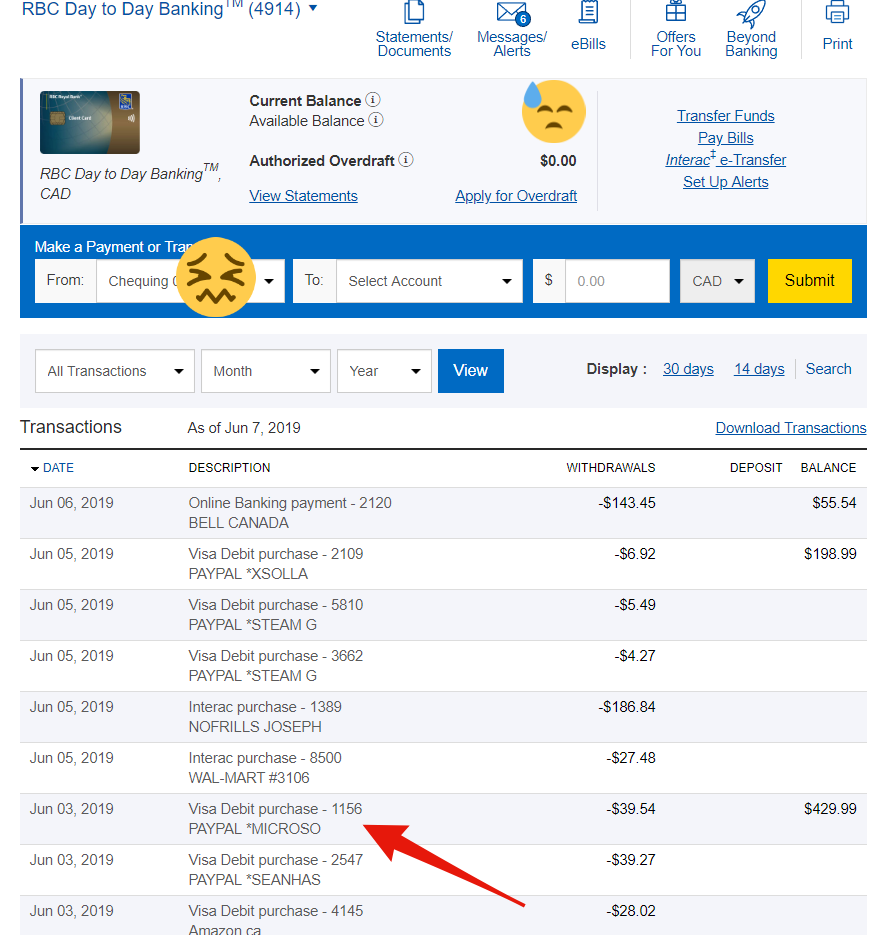Open the To Select Account dropdown

(429, 281)
